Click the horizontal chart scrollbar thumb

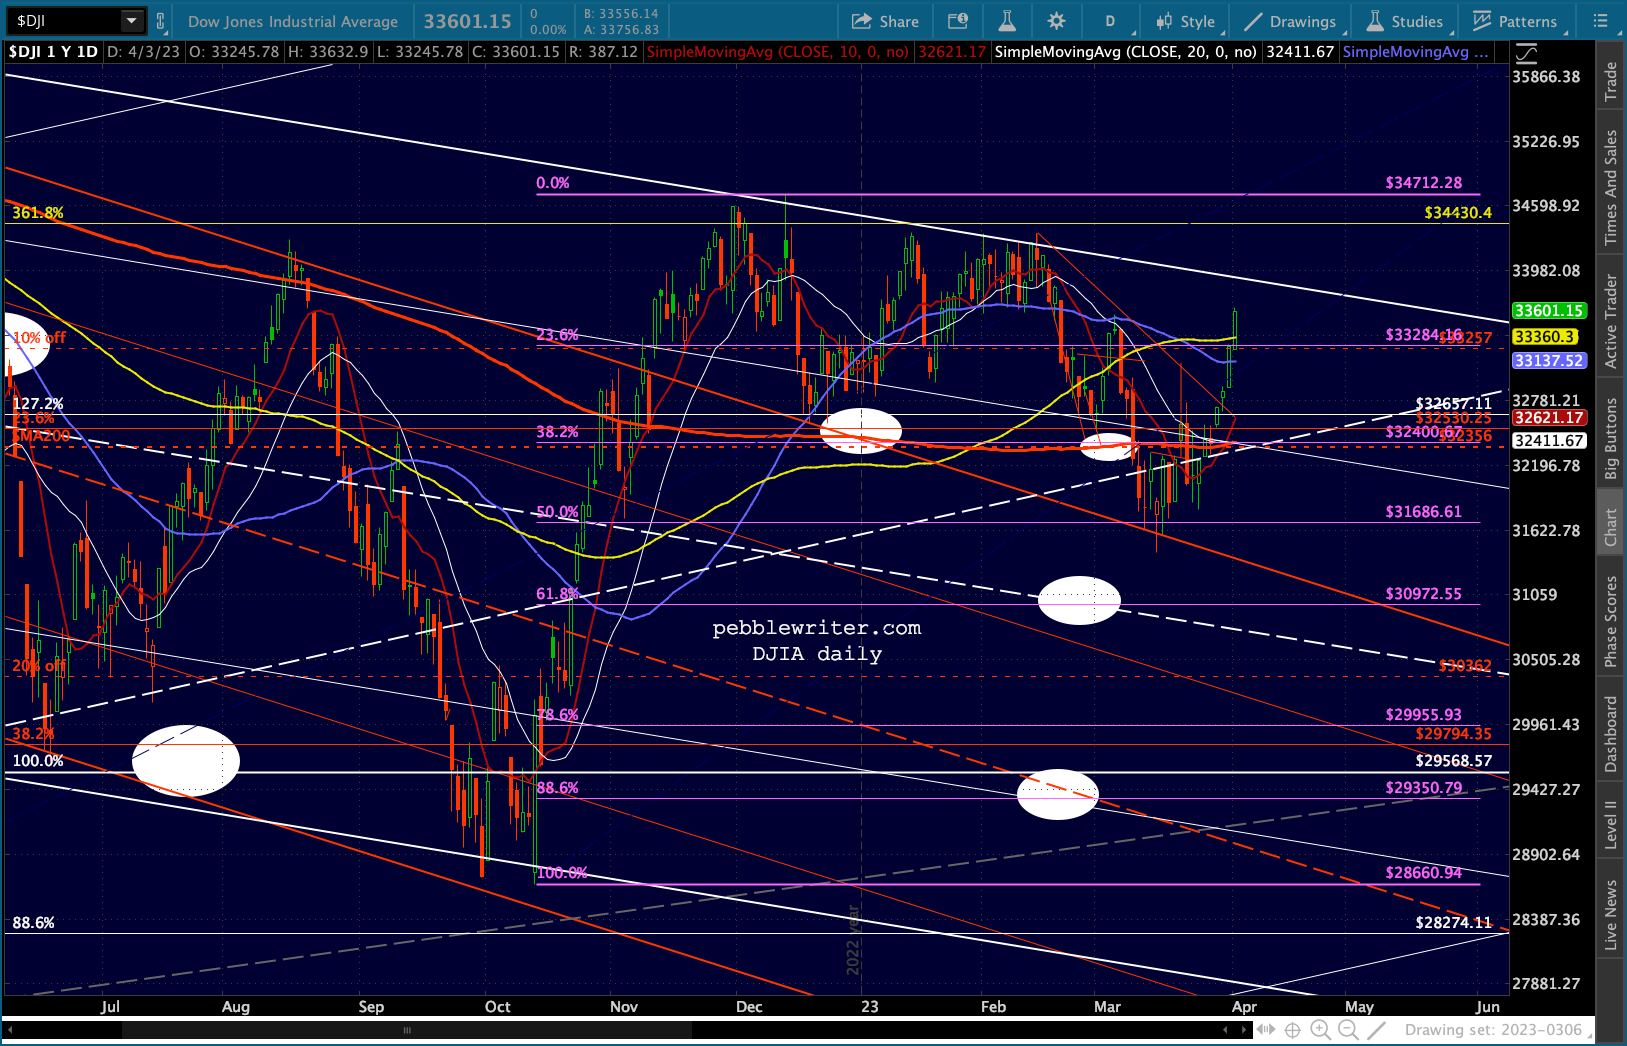click(407, 1029)
